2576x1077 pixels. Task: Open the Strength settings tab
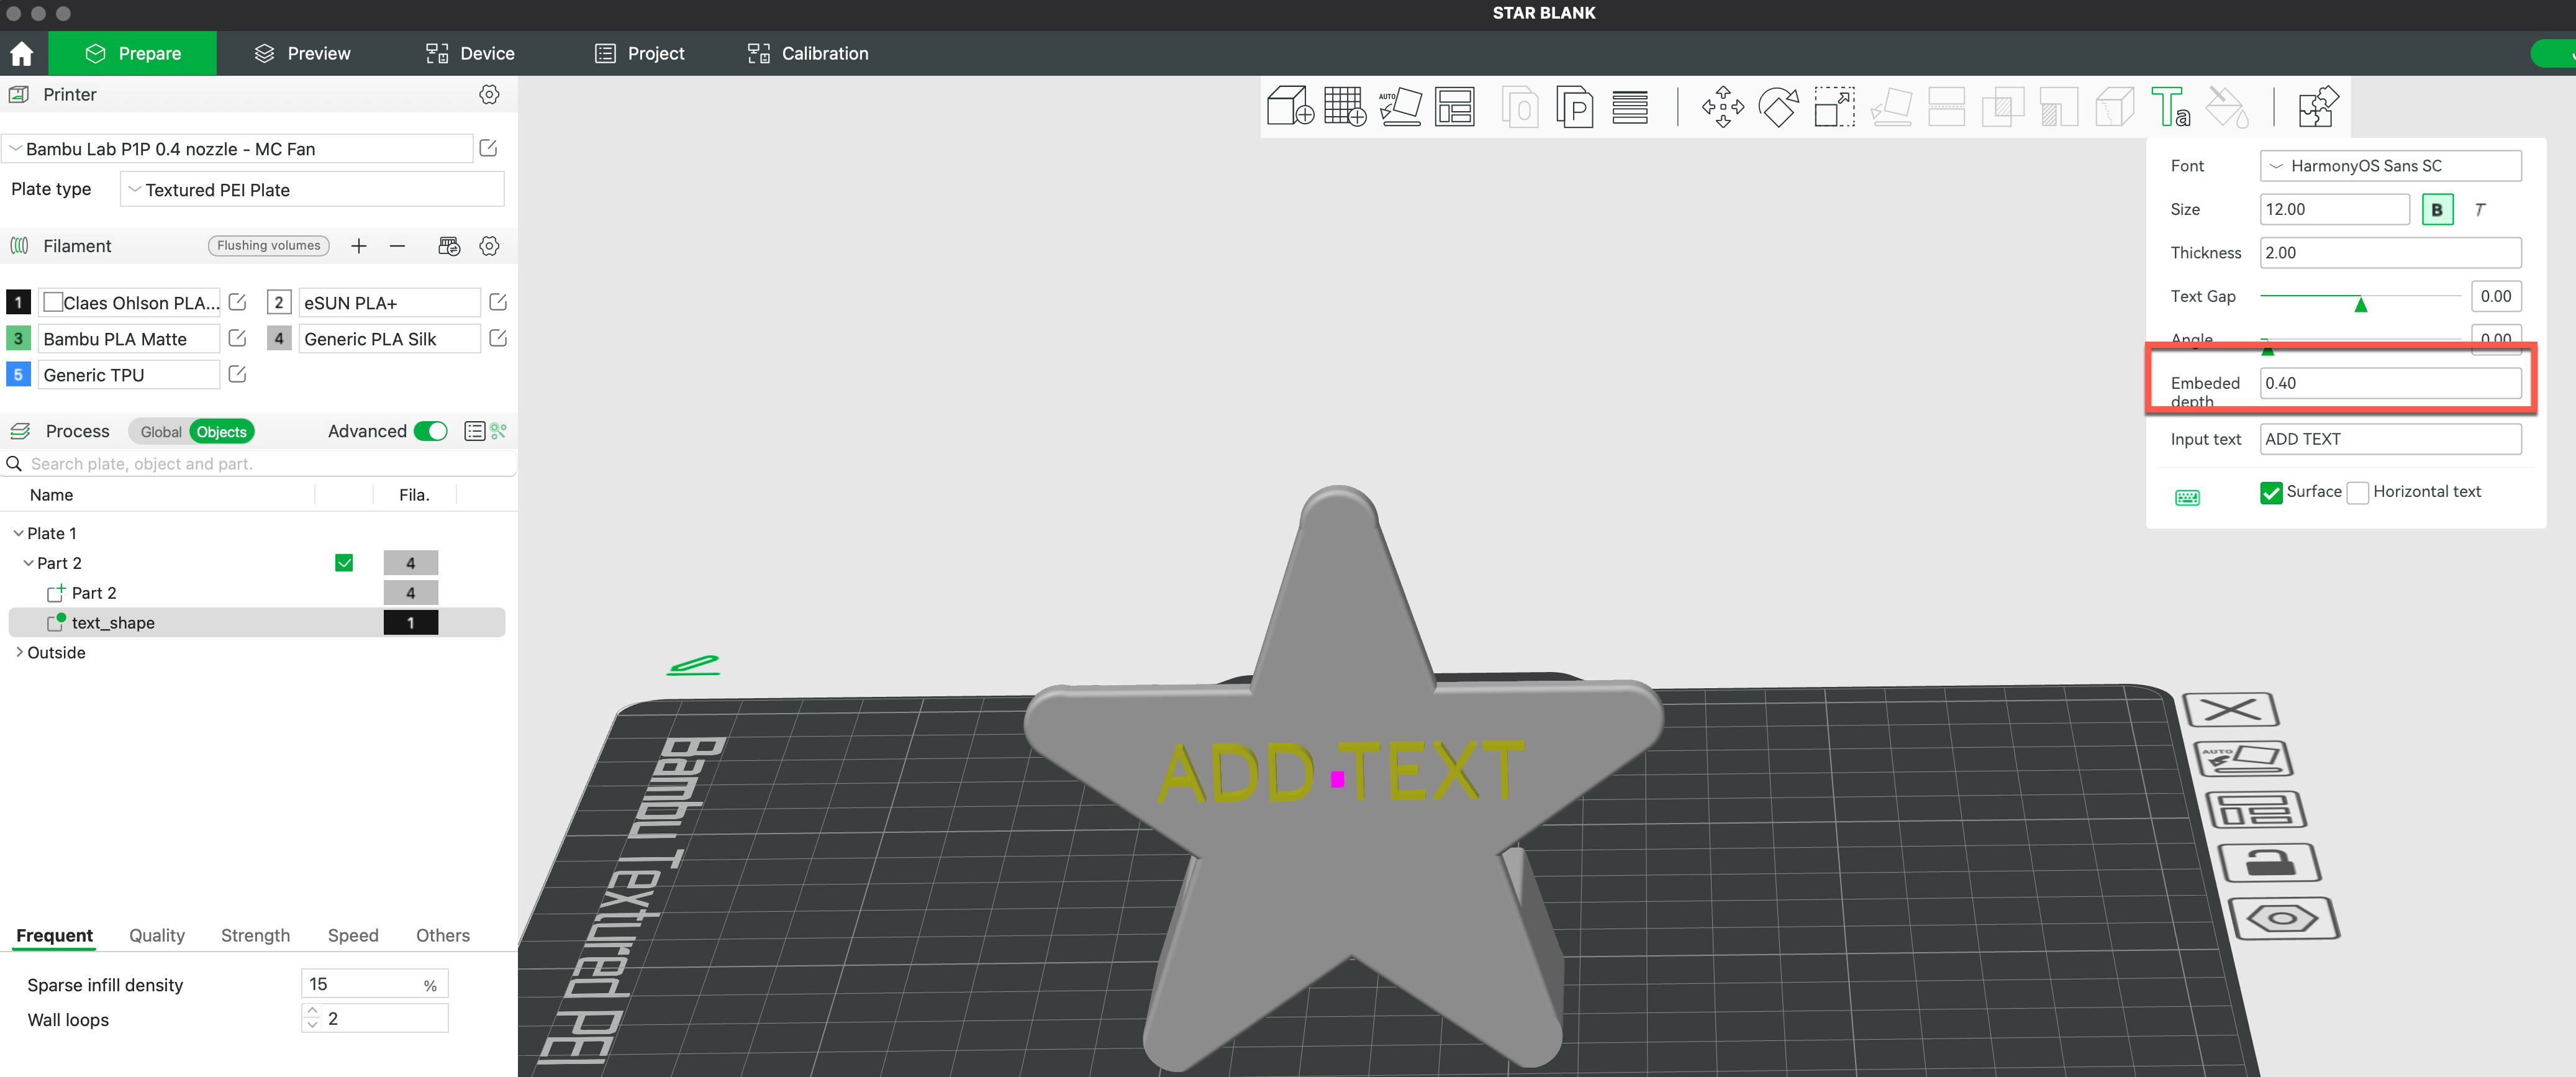coord(255,935)
